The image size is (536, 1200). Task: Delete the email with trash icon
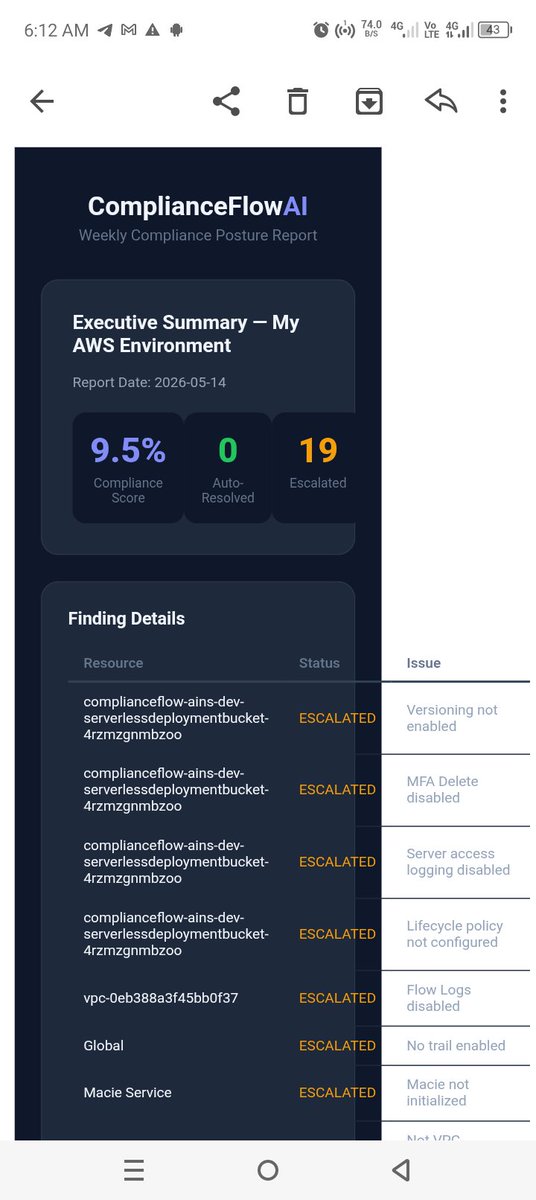297,101
